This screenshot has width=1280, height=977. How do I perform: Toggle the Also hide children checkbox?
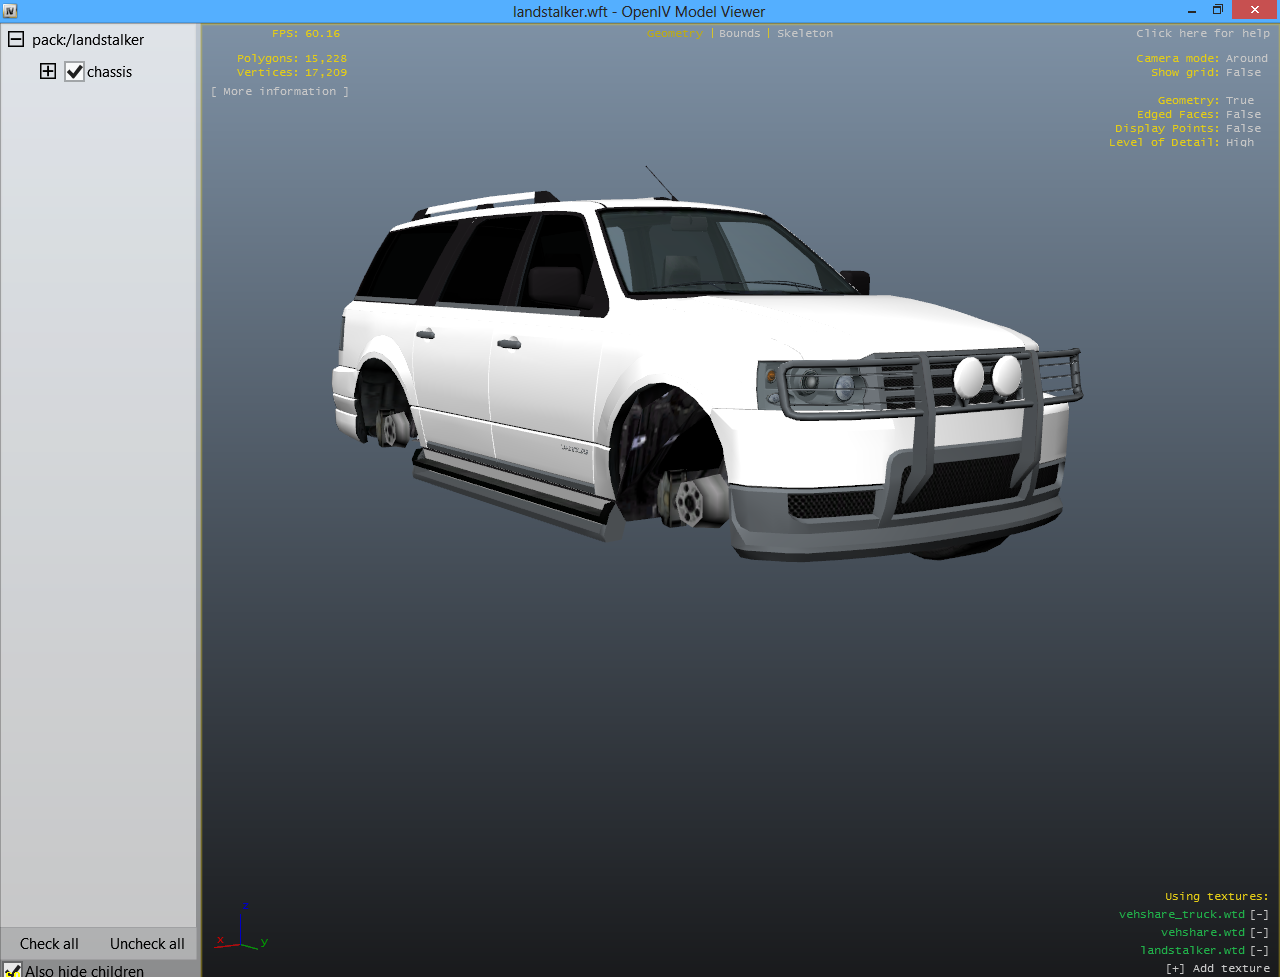coord(12,970)
